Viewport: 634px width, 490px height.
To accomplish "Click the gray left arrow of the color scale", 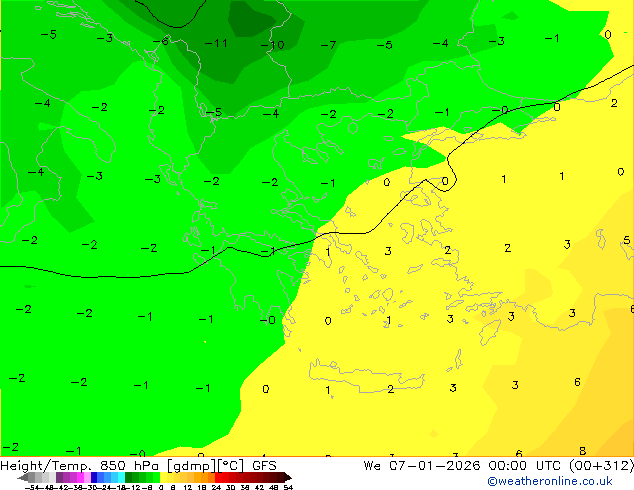I will click(22, 477).
